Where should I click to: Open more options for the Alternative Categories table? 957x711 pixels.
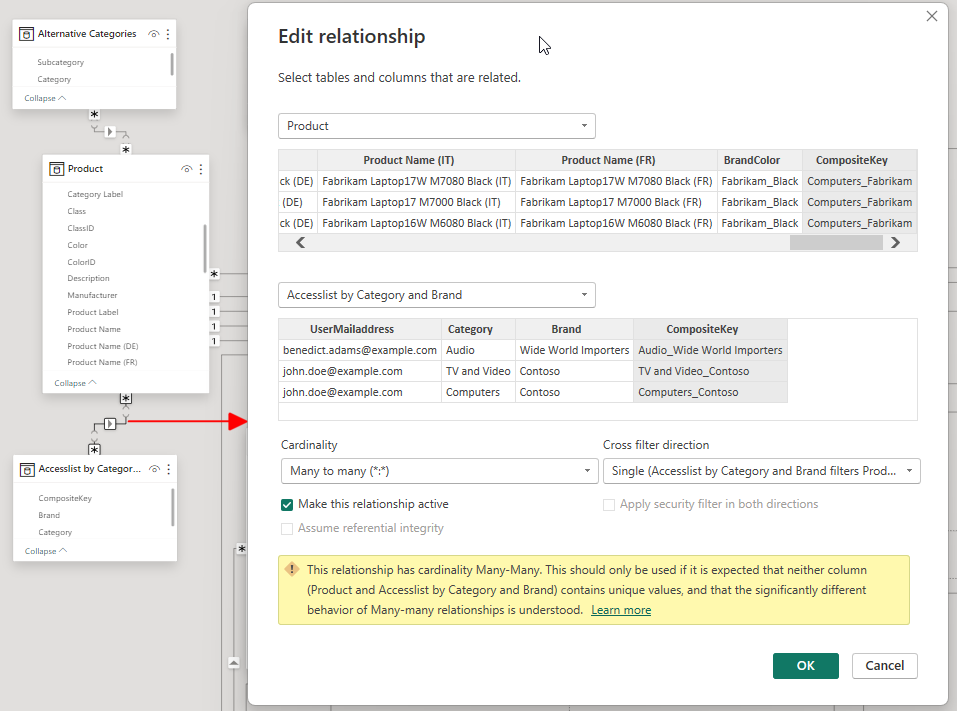tap(168, 34)
